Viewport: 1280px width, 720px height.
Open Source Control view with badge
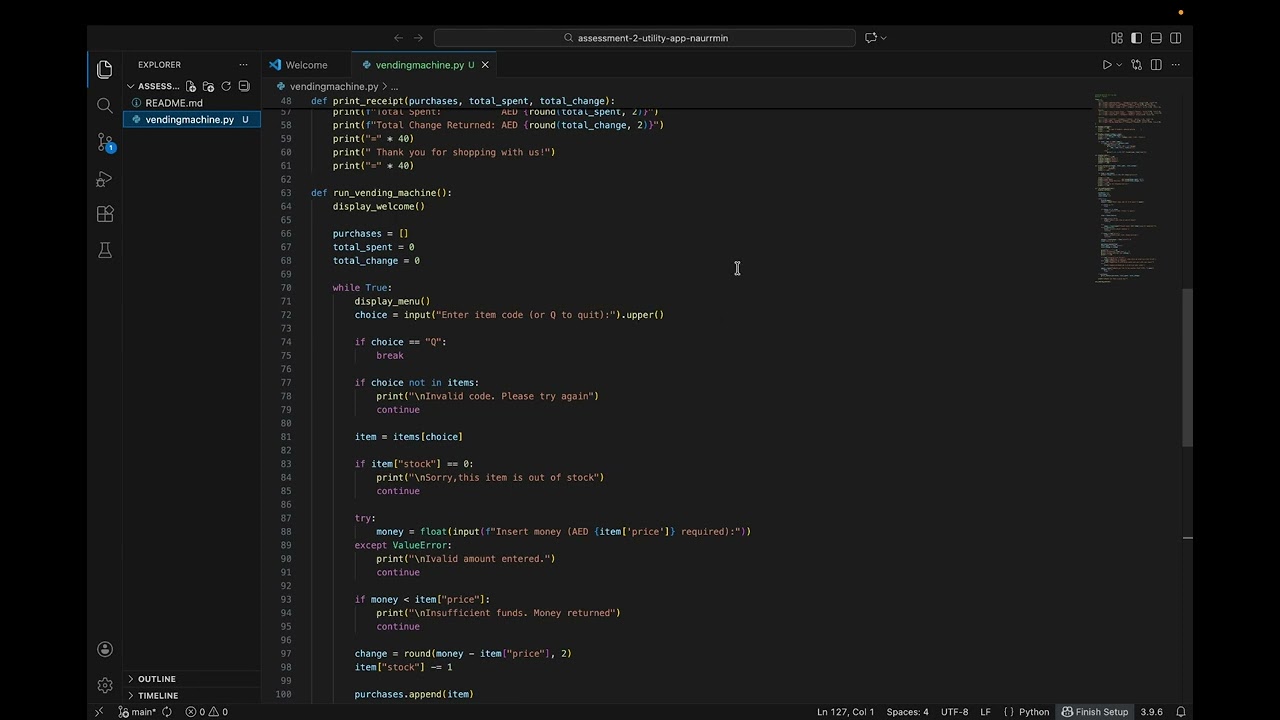pyautogui.click(x=105, y=142)
